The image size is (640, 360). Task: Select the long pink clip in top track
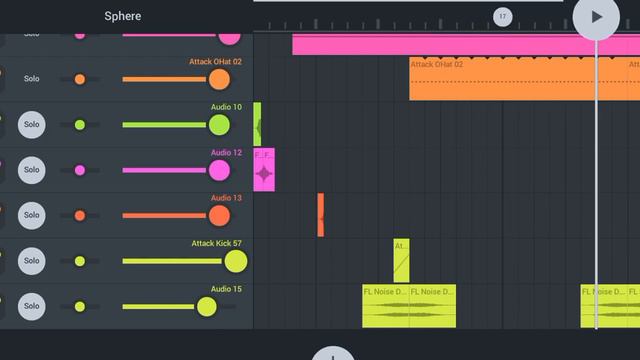coord(465,44)
